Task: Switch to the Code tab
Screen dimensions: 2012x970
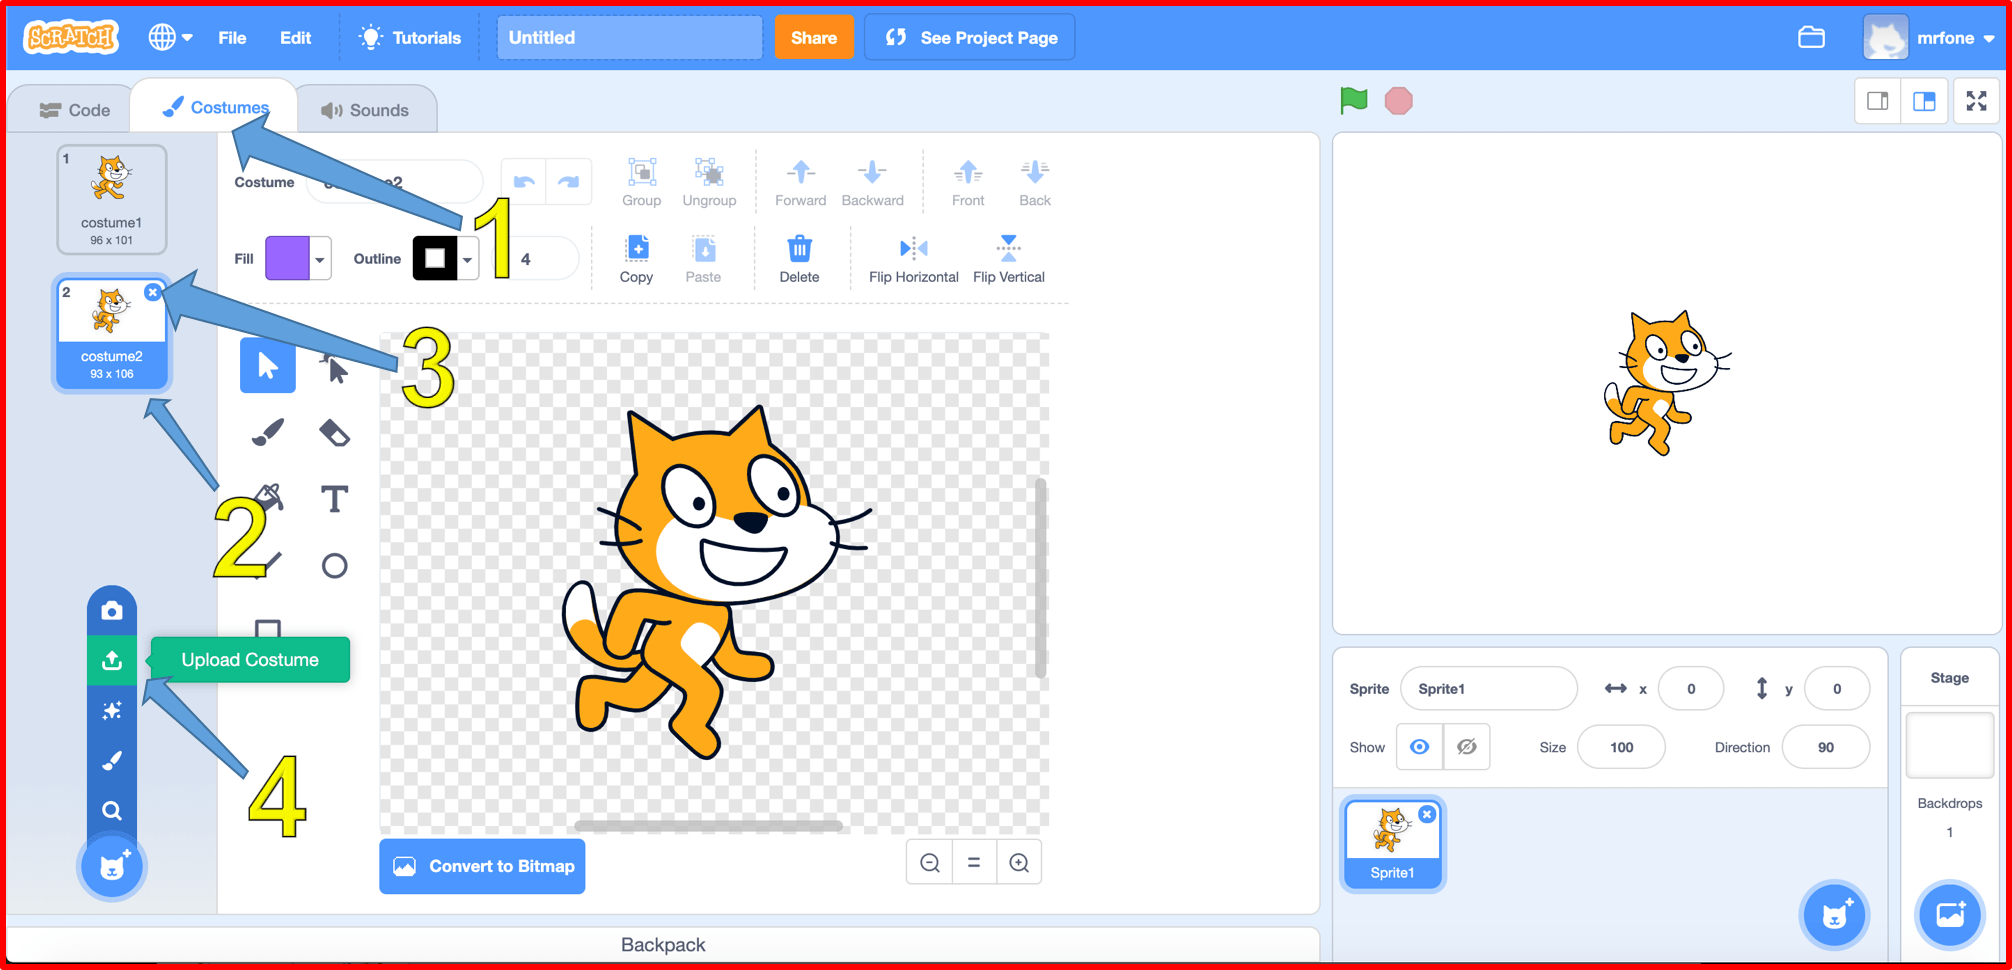Action: coord(74,110)
